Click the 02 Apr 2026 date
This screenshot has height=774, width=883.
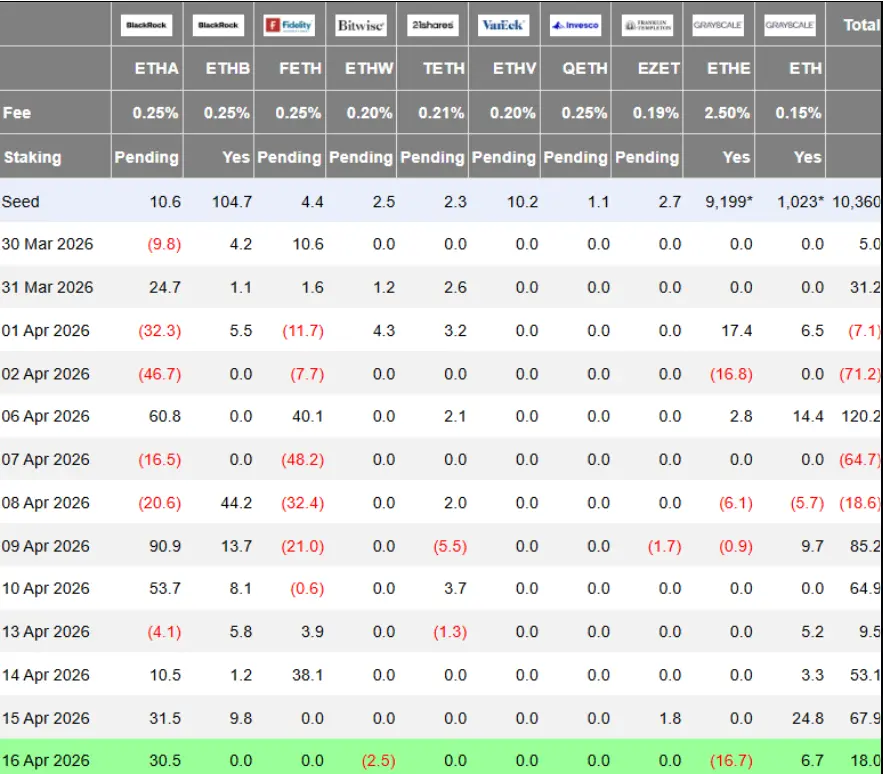click(46, 374)
